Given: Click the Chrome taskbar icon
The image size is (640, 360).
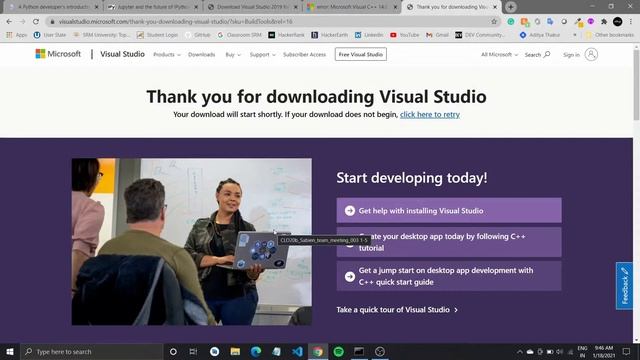Looking at the screenshot, I should [318, 351].
